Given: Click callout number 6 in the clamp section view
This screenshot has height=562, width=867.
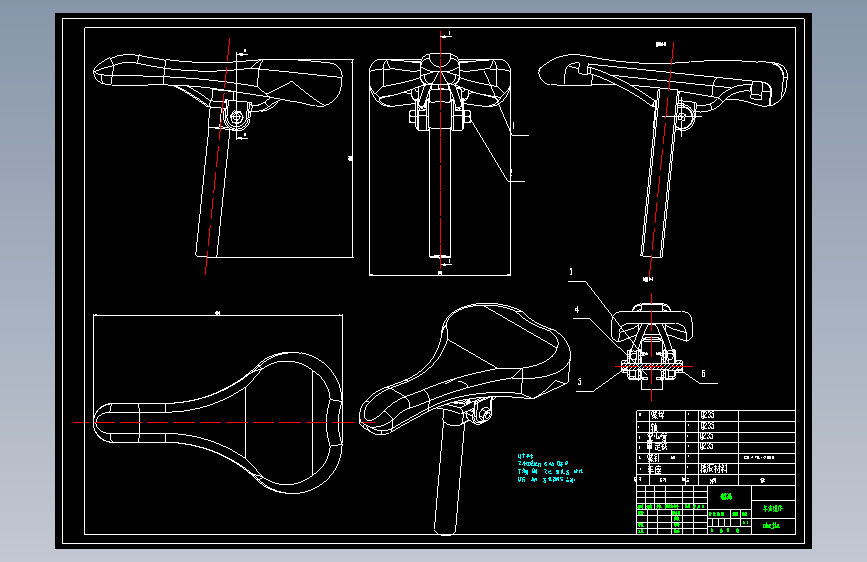Looking at the screenshot, I should [x=703, y=374].
